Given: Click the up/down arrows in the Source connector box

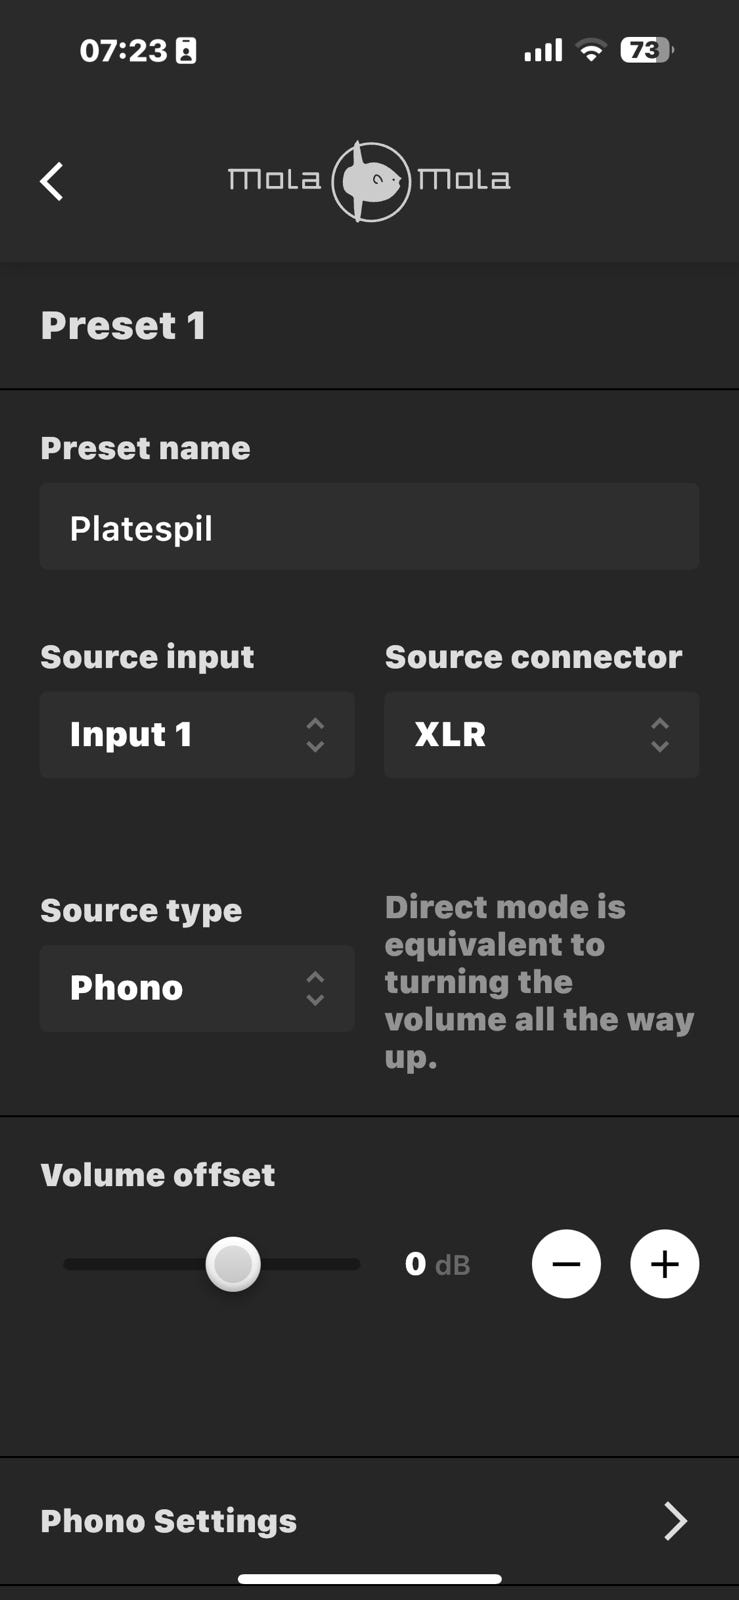Looking at the screenshot, I should point(659,735).
